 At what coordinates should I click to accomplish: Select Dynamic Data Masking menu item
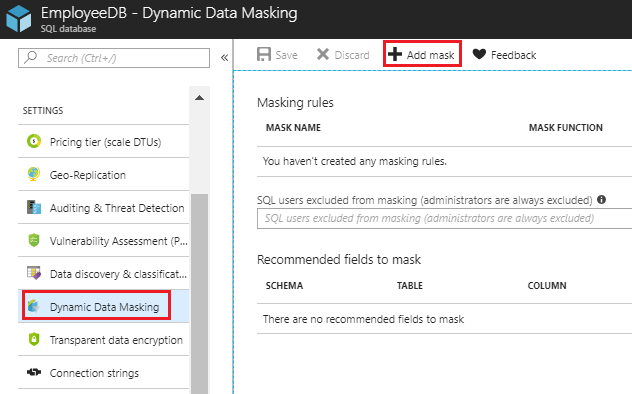[x=104, y=306]
